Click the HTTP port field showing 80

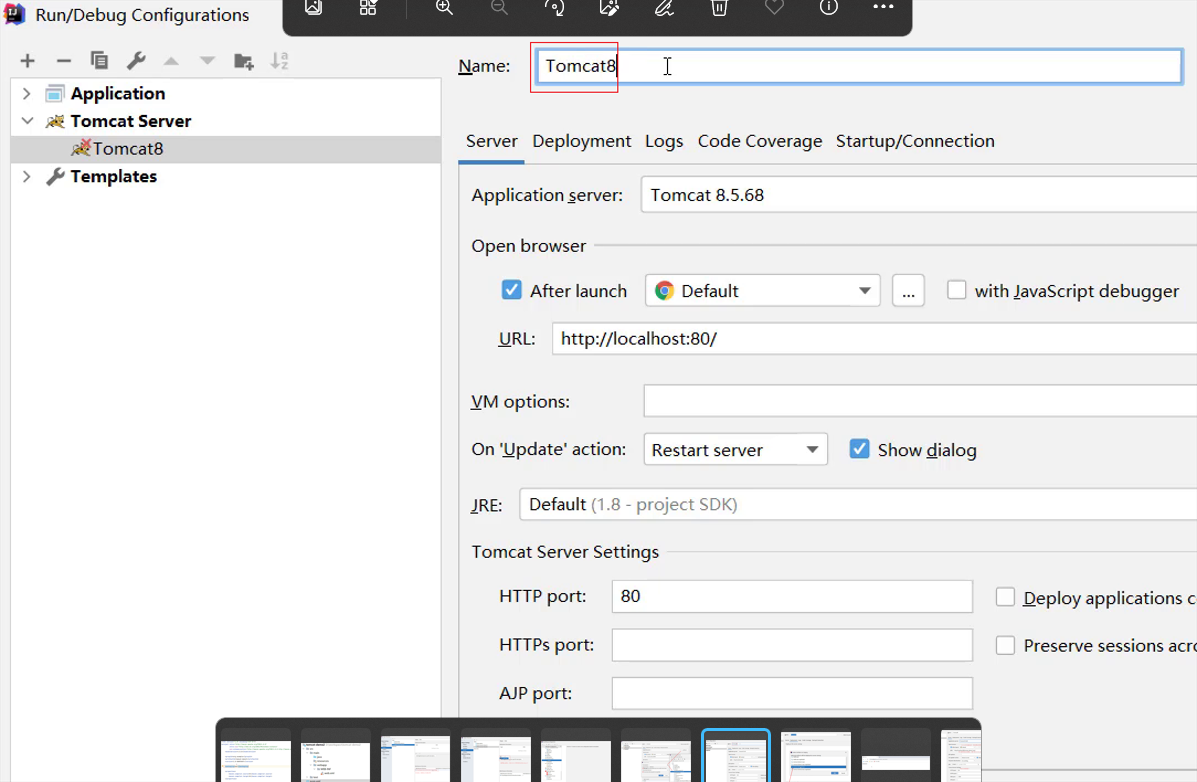click(x=792, y=596)
